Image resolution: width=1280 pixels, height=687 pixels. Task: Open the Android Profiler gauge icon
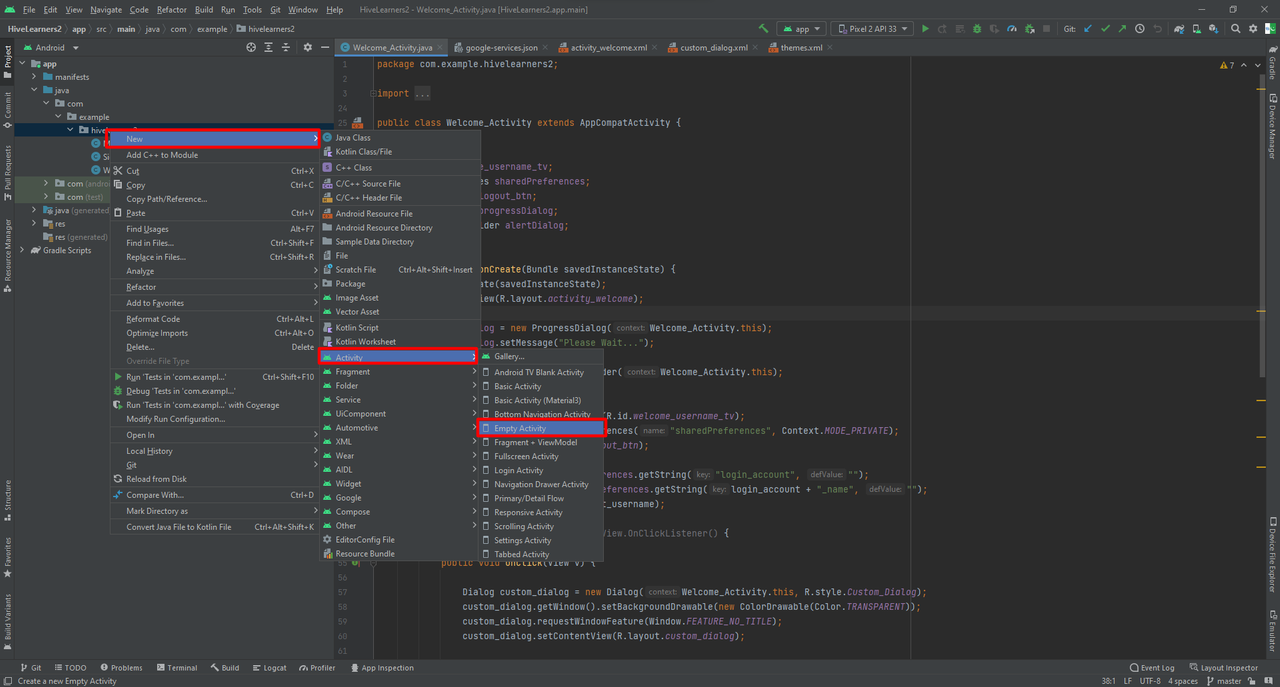(x=1012, y=29)
